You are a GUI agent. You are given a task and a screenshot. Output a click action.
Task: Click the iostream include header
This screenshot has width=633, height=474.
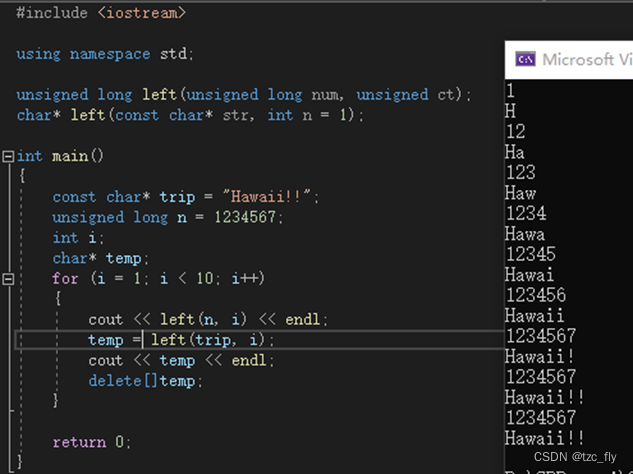(x=142, y=13)
